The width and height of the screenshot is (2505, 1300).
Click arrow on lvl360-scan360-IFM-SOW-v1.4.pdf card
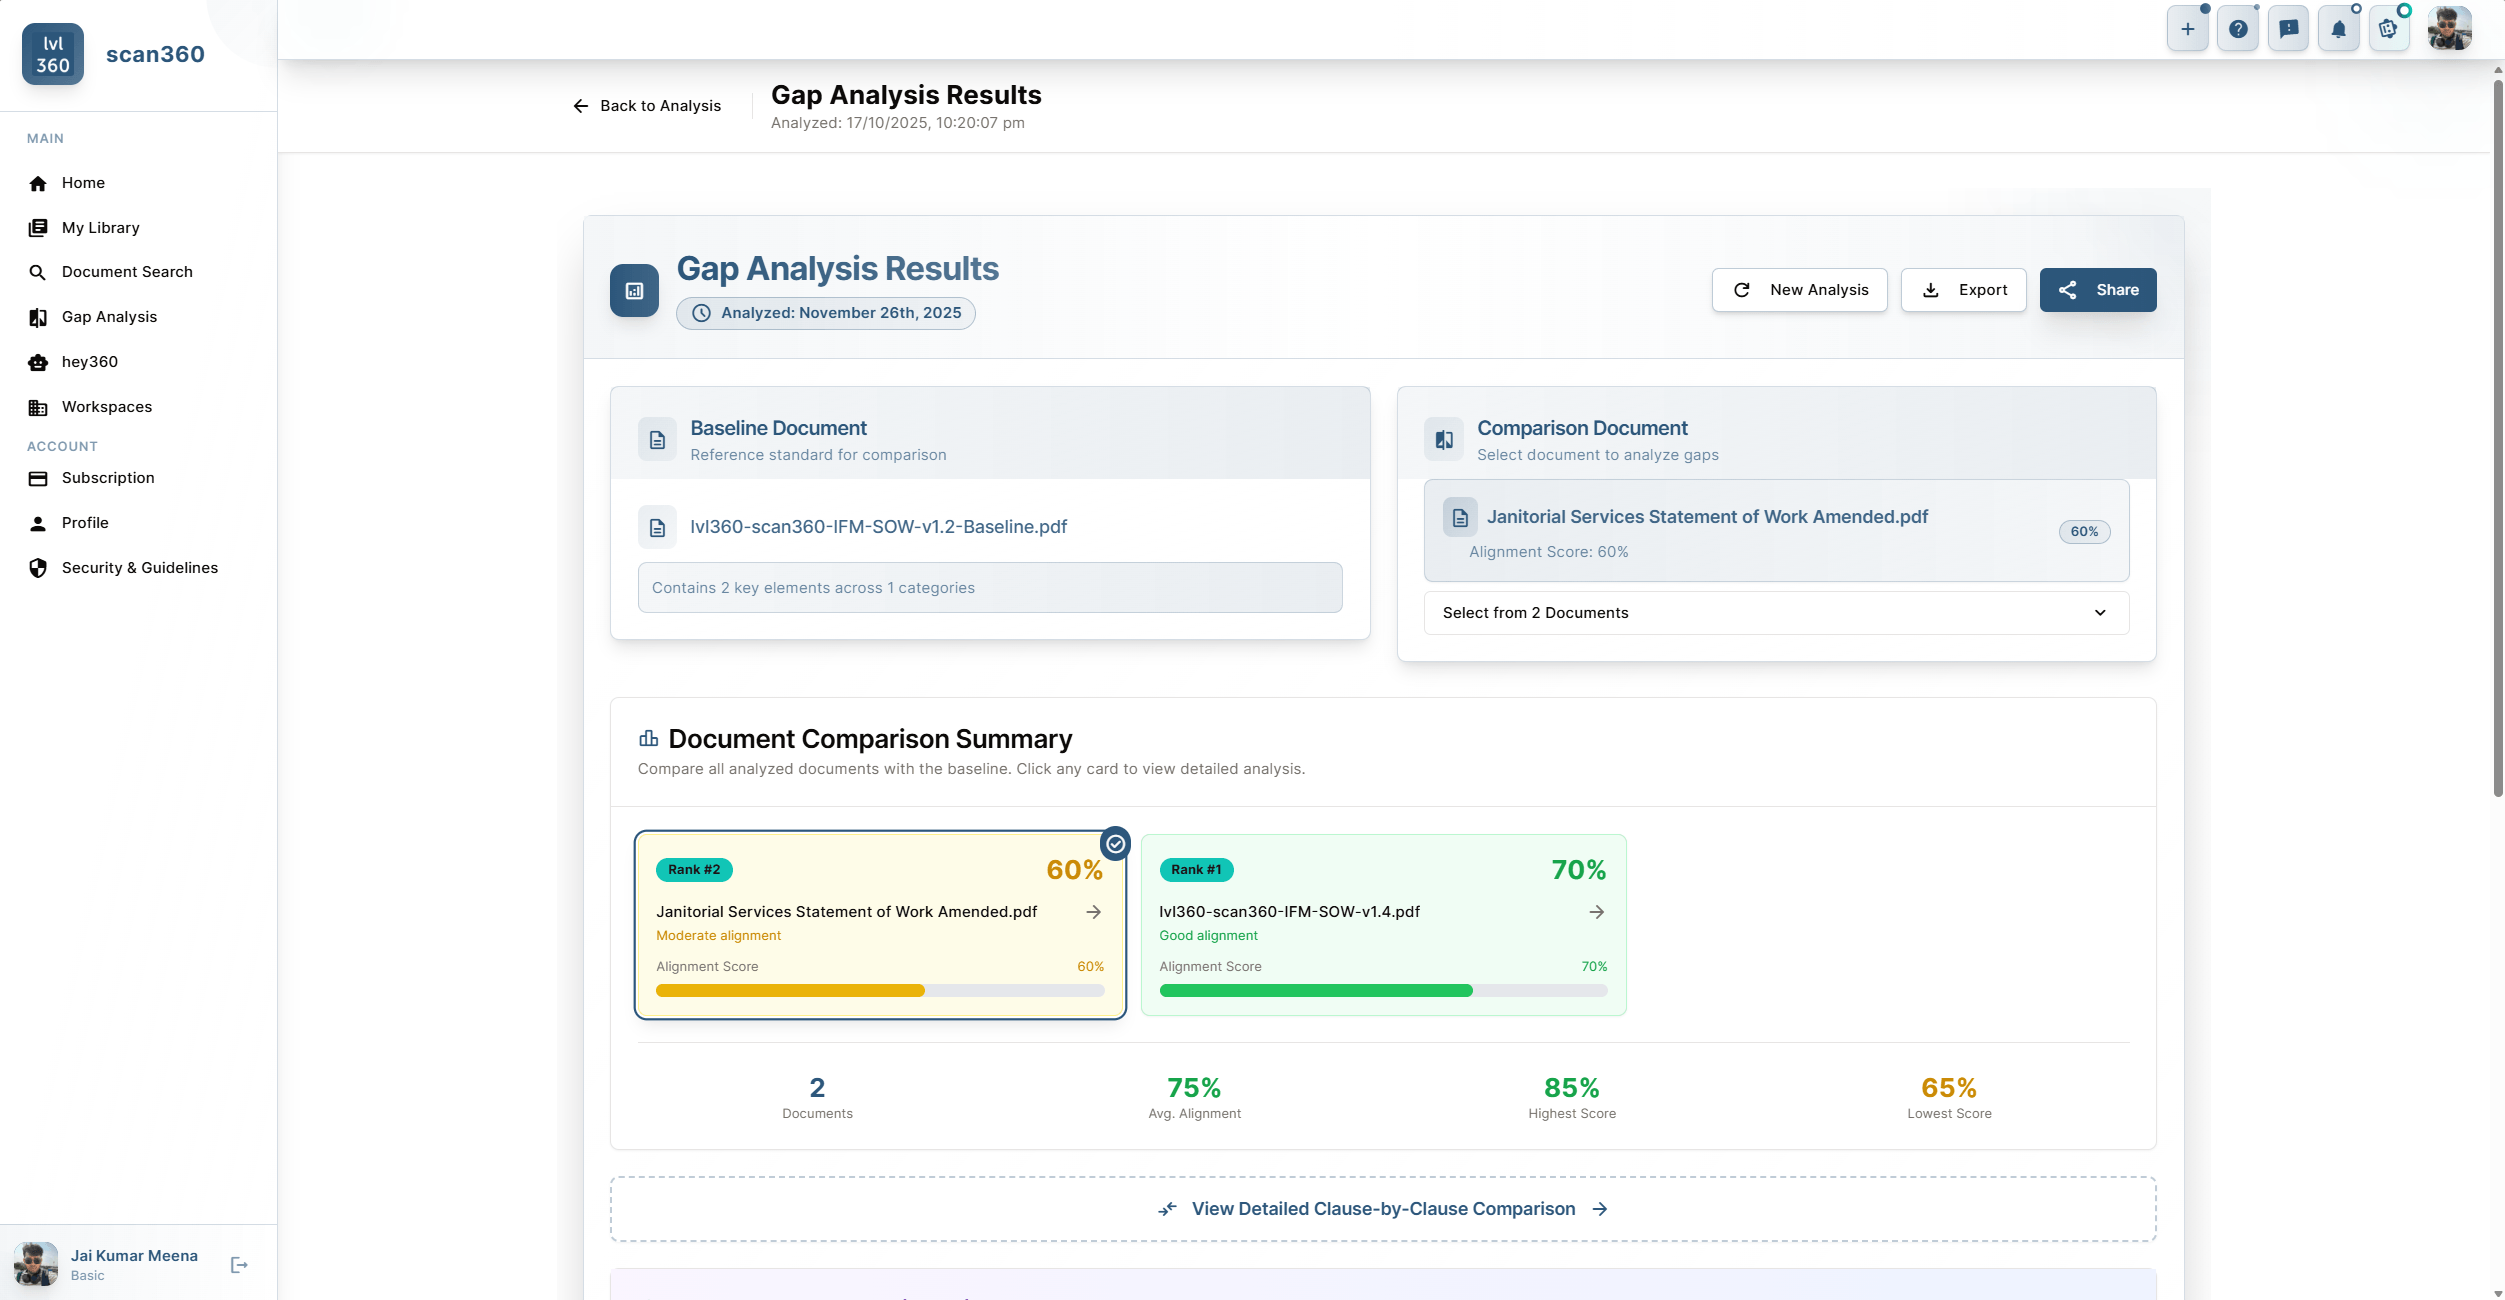pos(1597,912)
